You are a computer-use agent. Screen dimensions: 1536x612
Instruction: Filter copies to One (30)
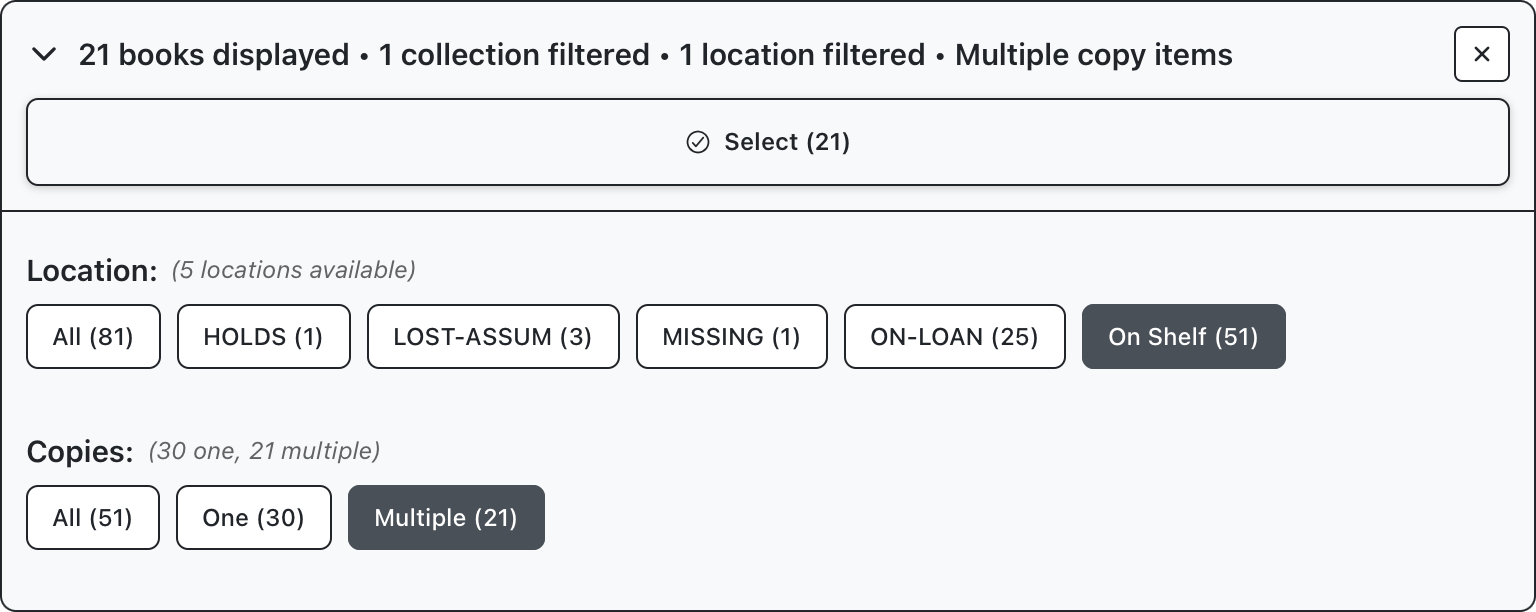(253, 518)
